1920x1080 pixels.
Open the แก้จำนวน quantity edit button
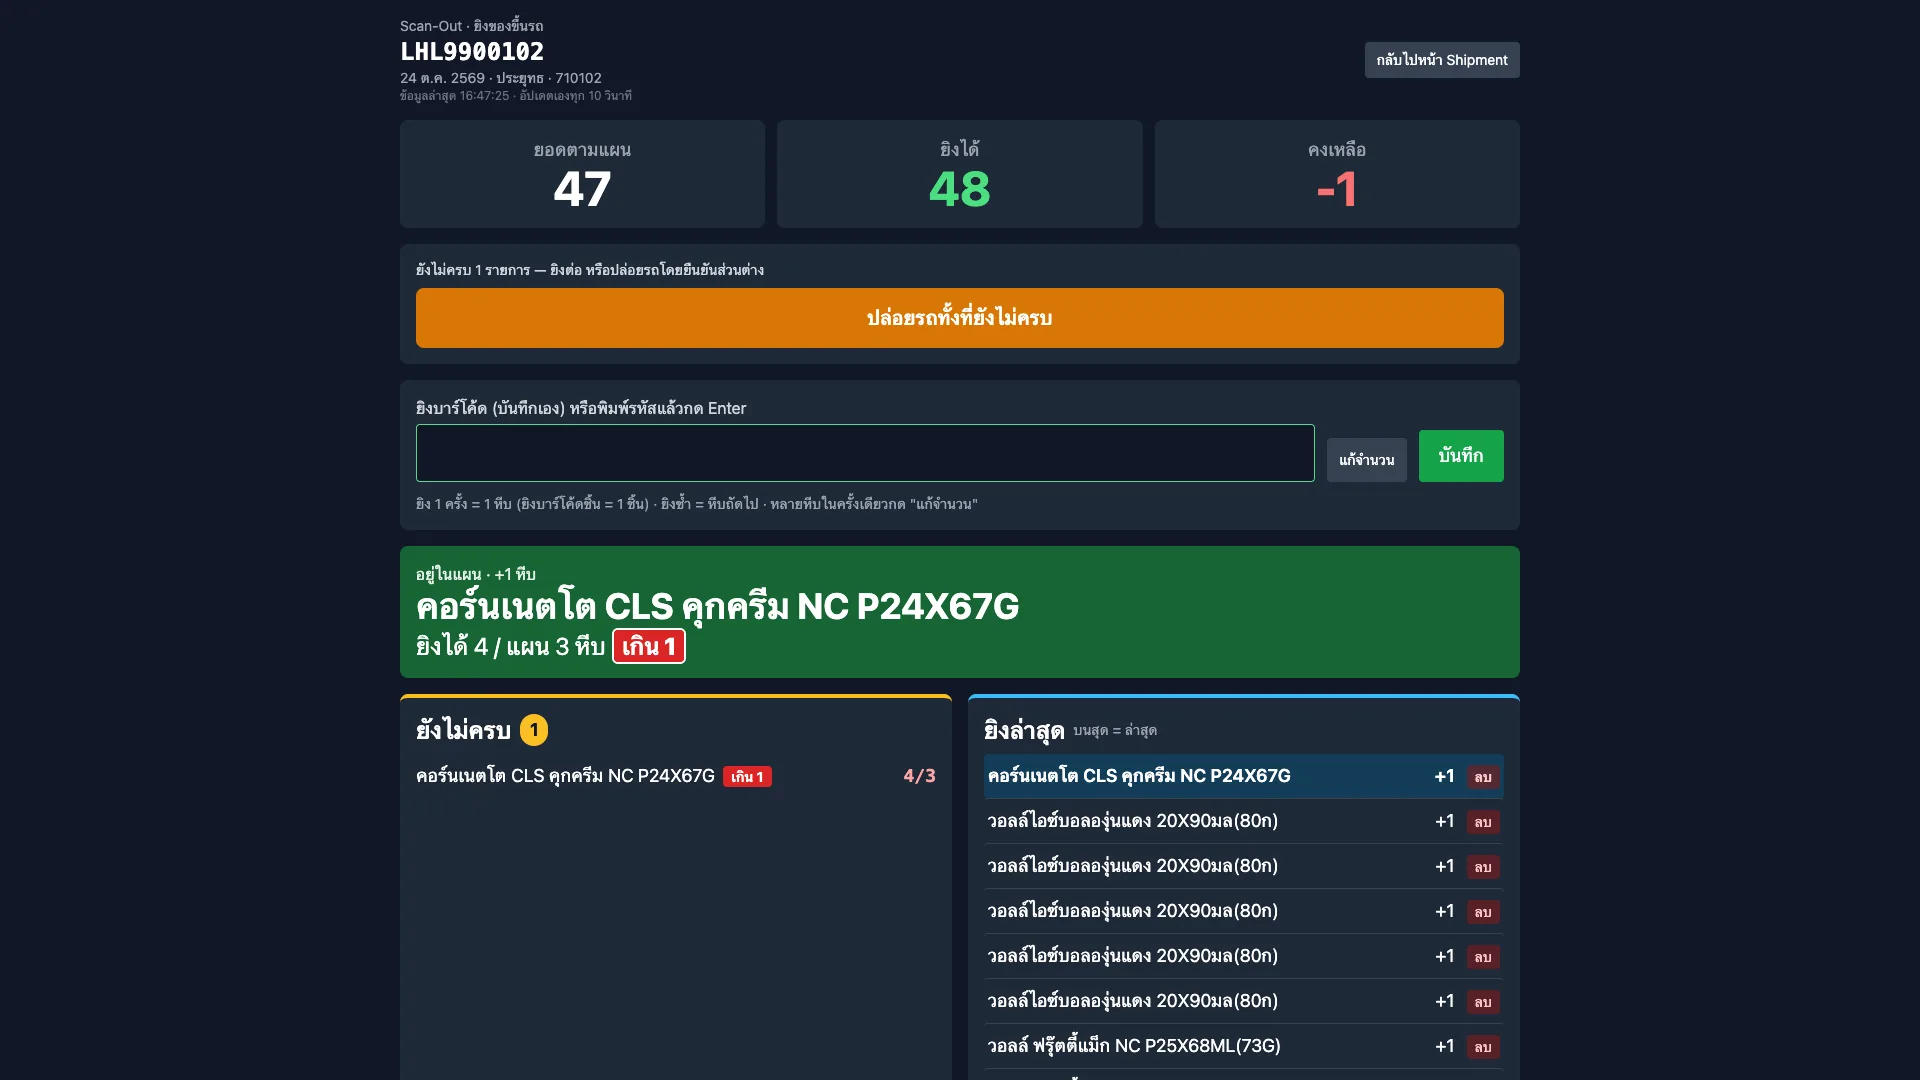coord(1366,460)
